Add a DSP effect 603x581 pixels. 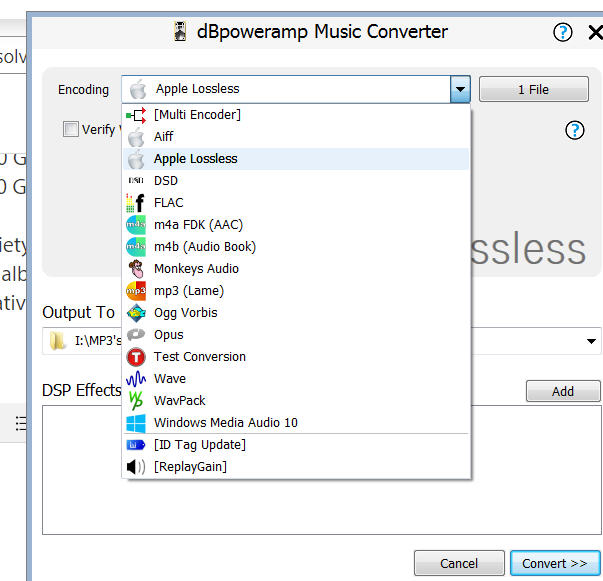pyautogui.click(x=563, y=391)
